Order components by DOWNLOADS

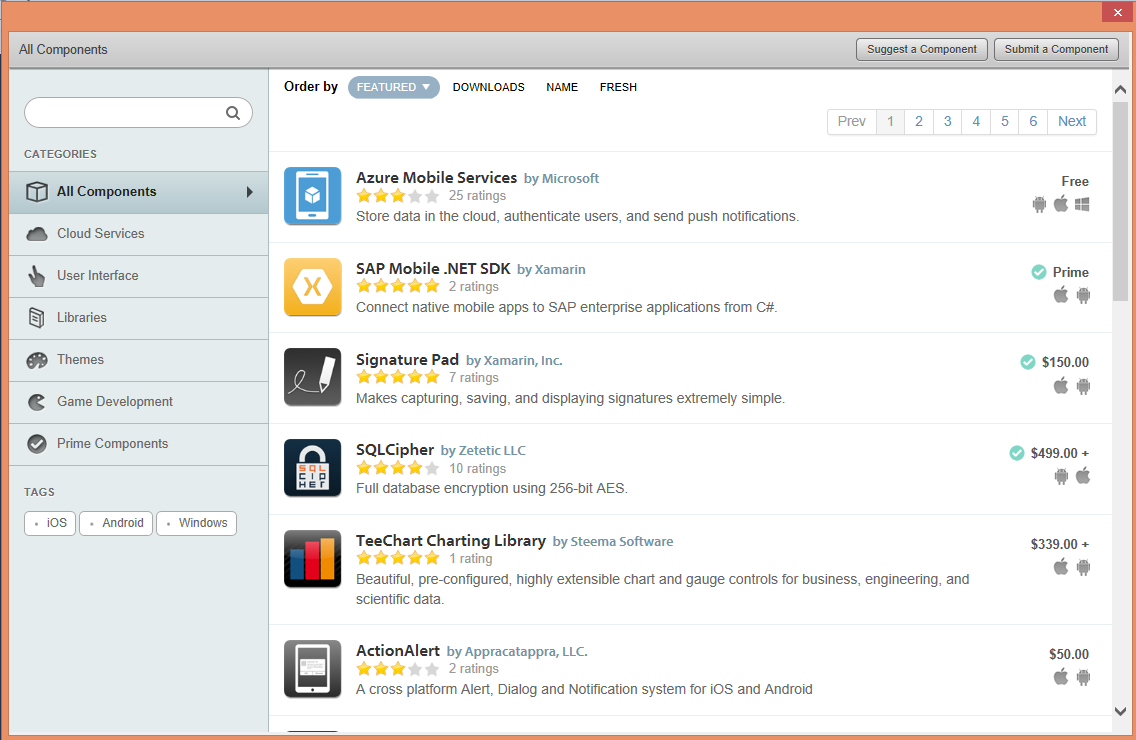coord(488,87)
